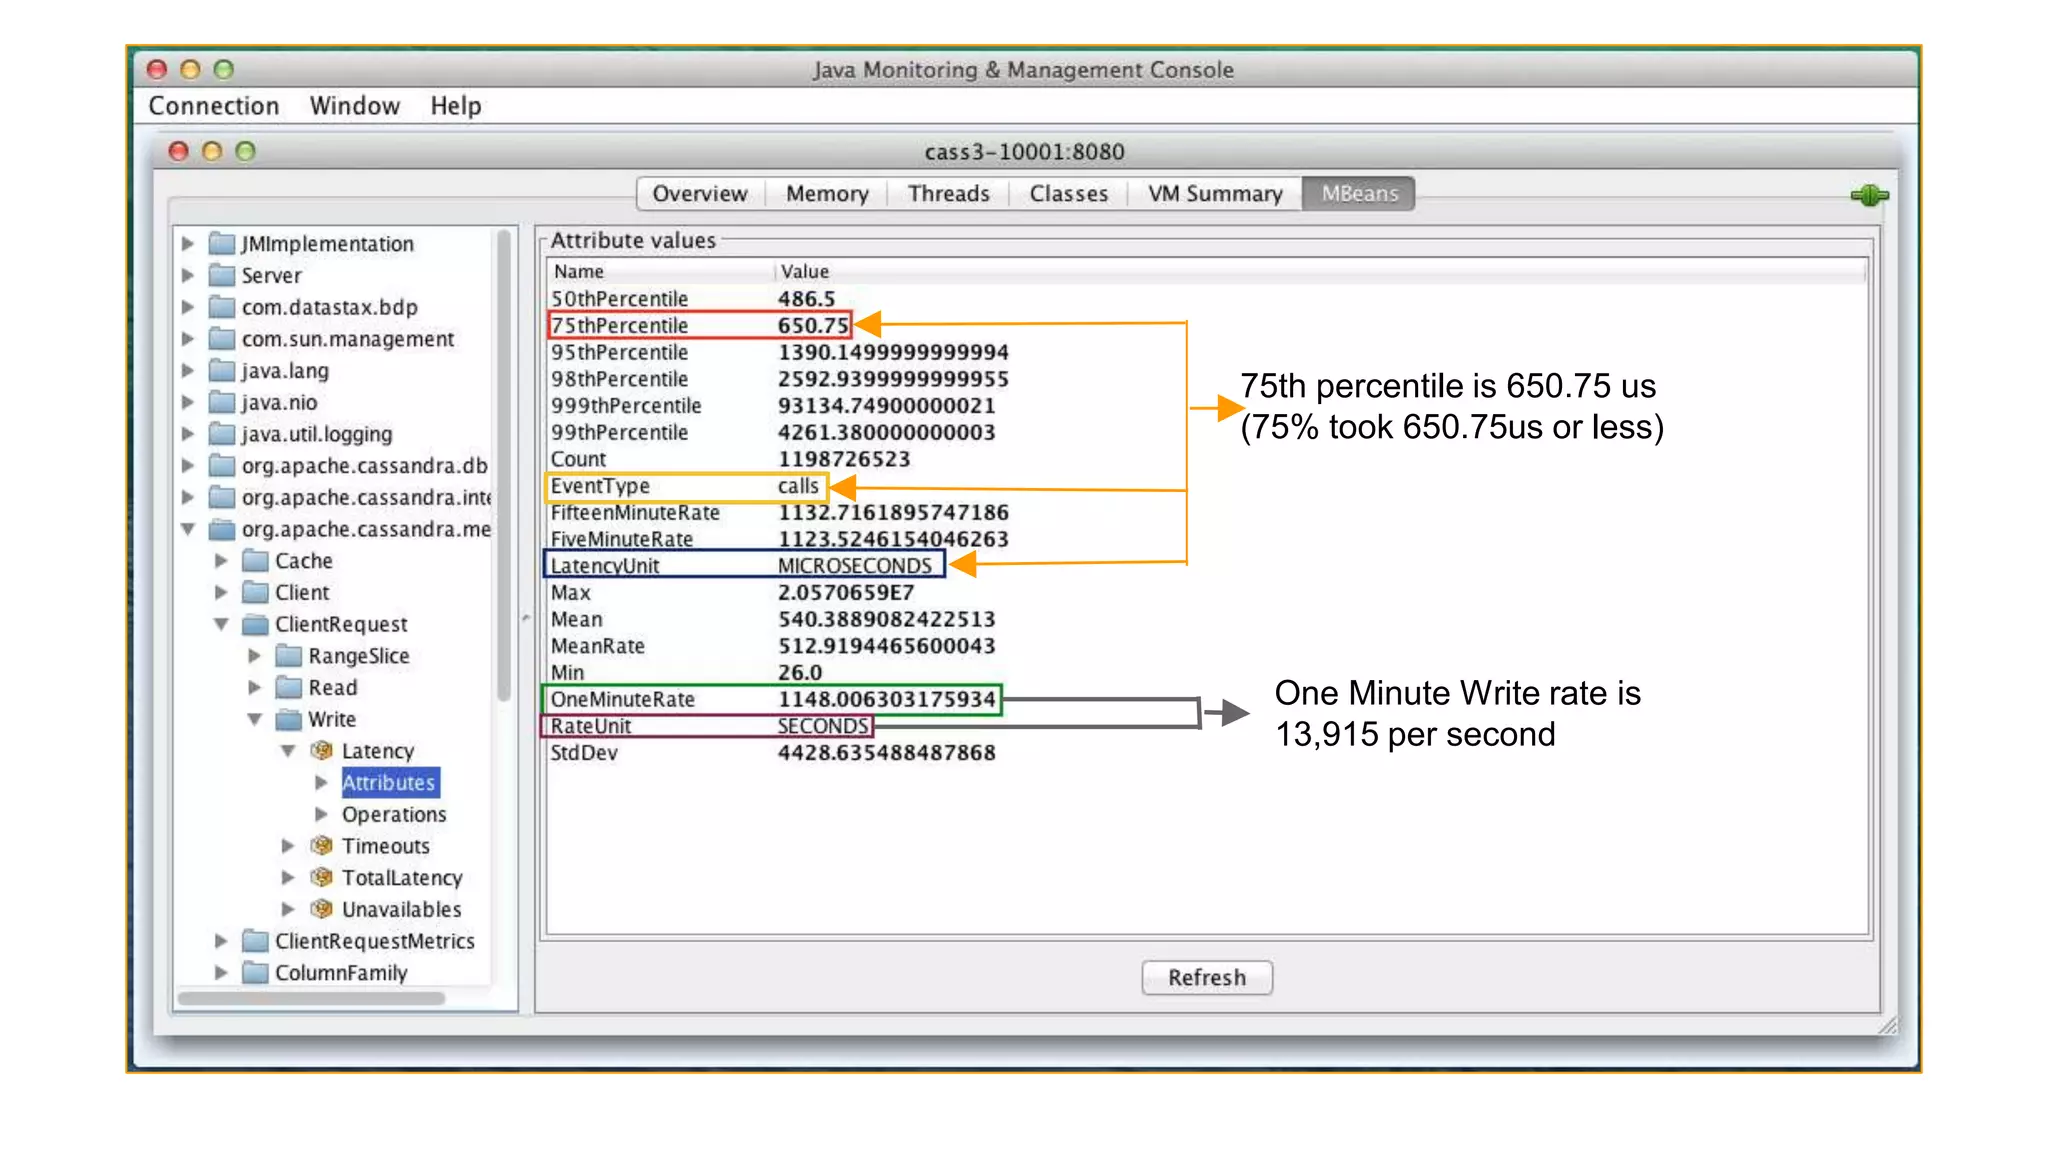Select the StdDev attribute row
Image resolution: width=2048 pixels, height=1152 pixels.
click(1206, 752)
